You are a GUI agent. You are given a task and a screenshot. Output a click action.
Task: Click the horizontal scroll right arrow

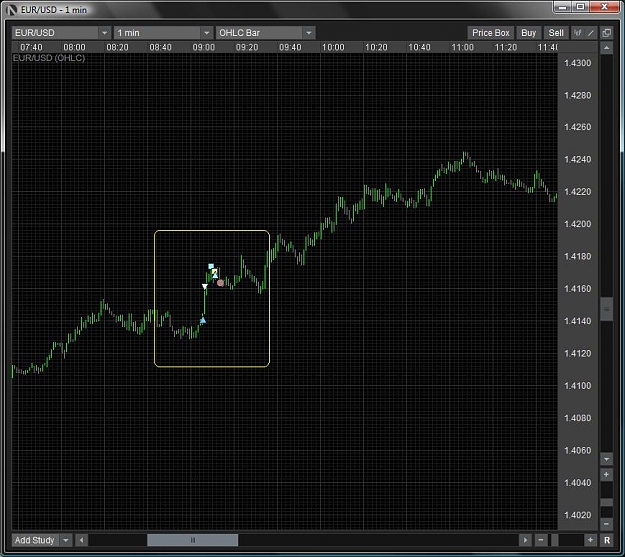(x=525, y=540)
